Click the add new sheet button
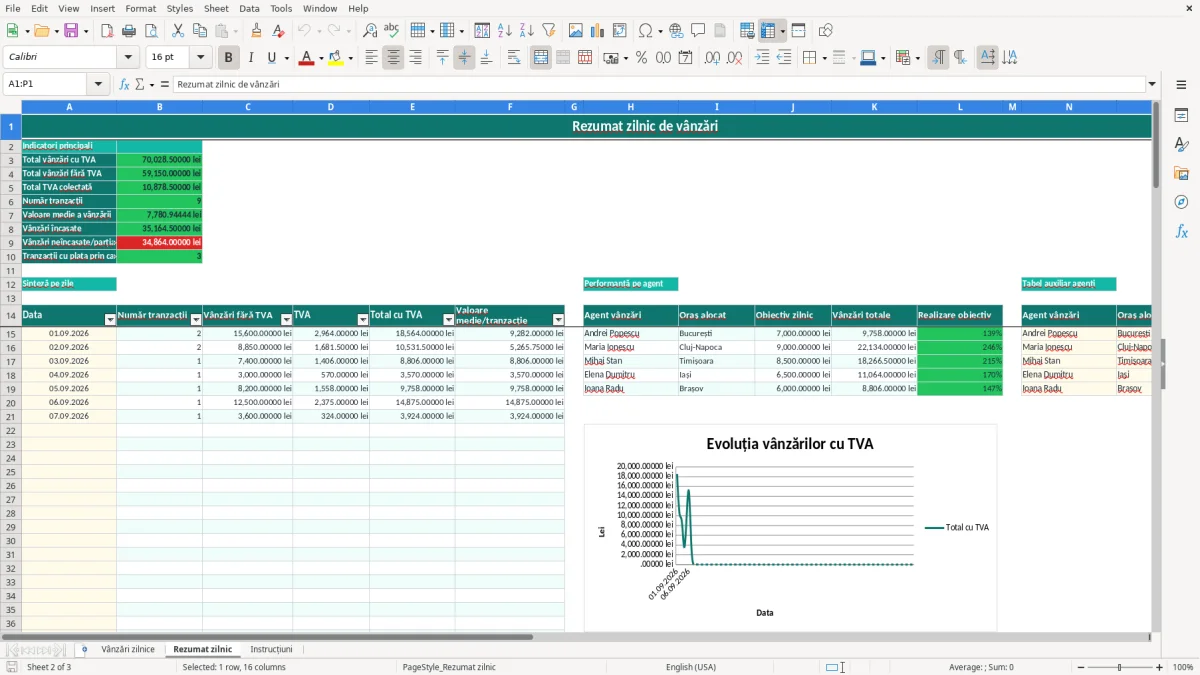 click(84, 649)
